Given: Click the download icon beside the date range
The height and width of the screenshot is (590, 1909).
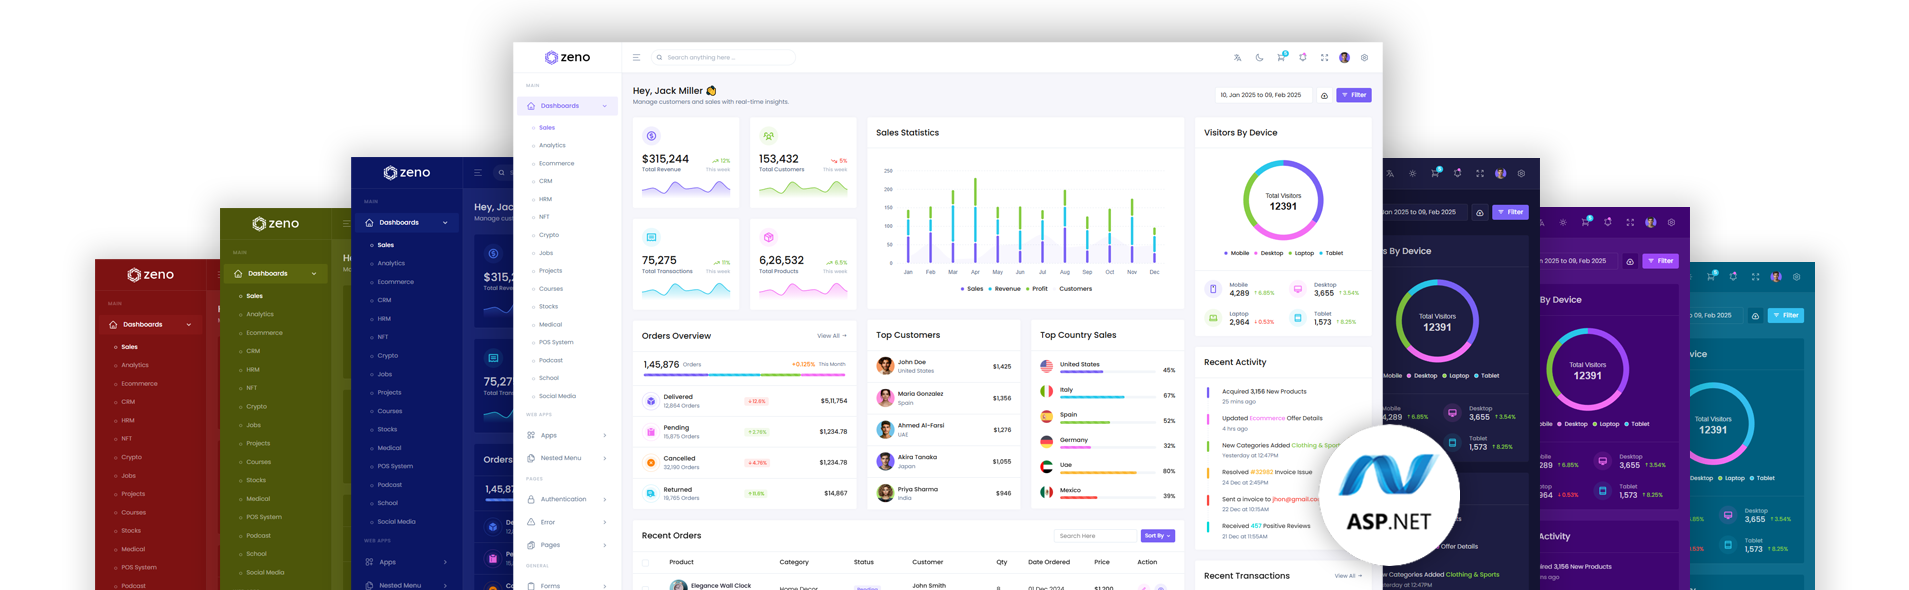Looking at the screenshot, I should (1324, 96).
